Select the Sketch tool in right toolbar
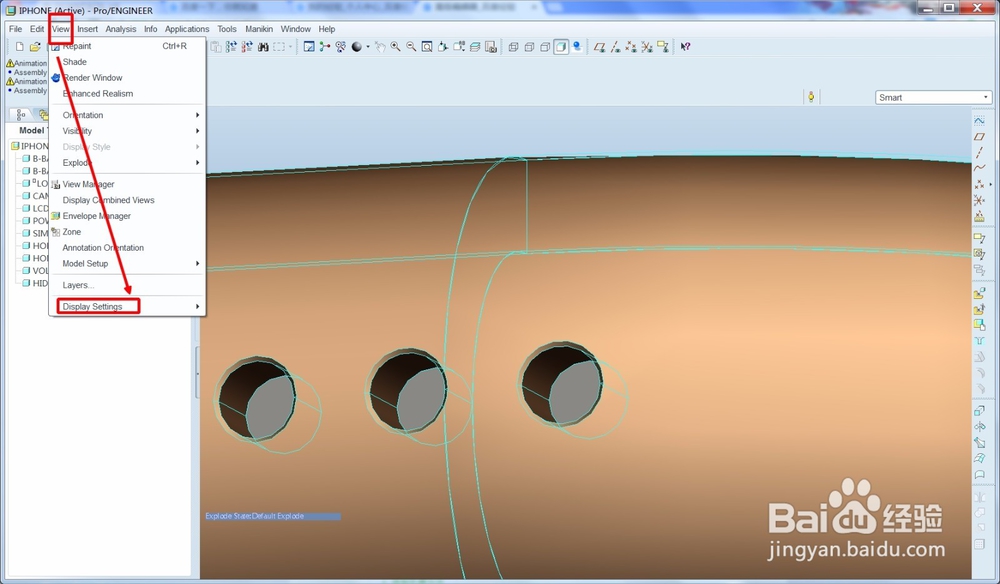This screenshot has height=584, width=1000. [x=979, y=120]
